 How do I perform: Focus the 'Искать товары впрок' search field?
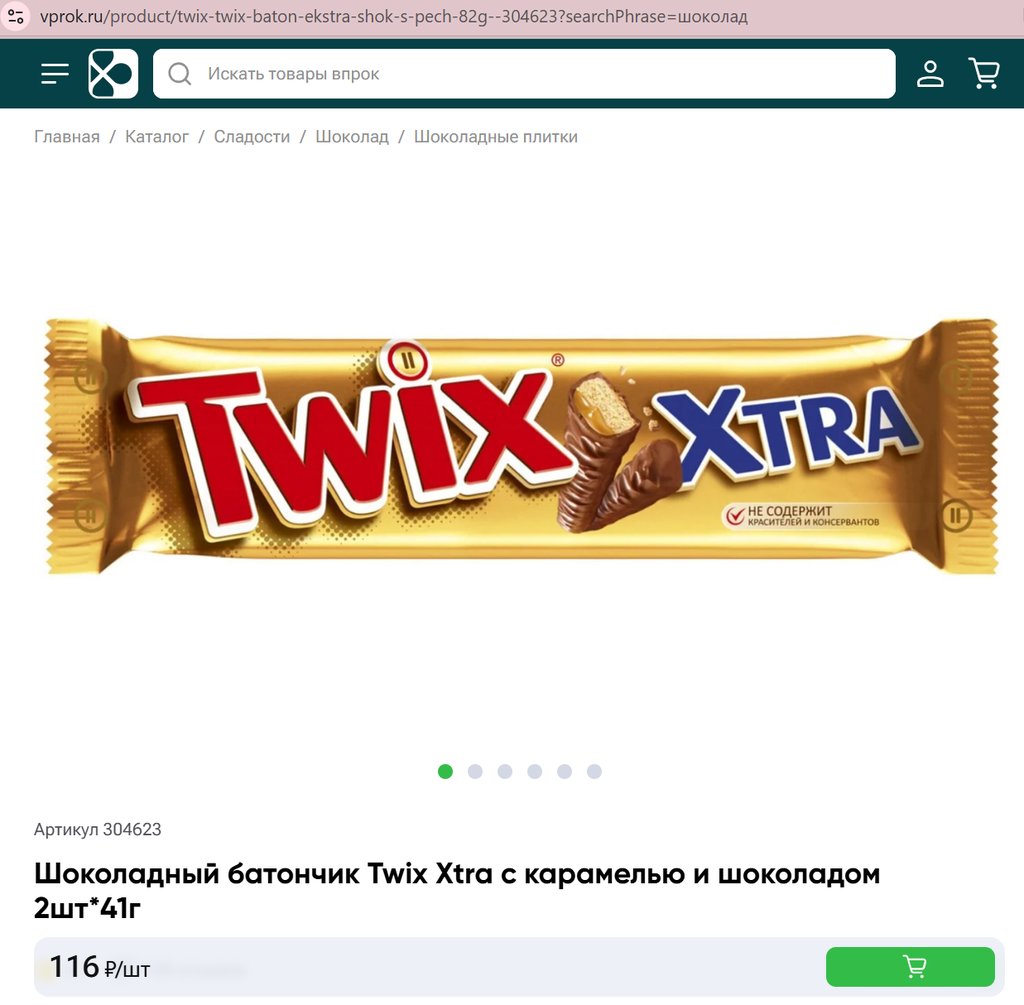tap(524, 74)
